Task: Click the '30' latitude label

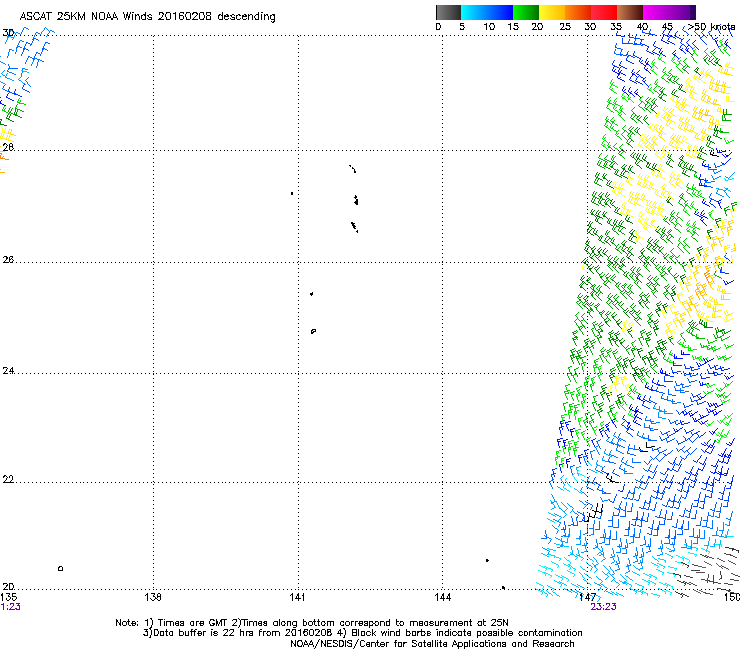Action: point(8,33)
